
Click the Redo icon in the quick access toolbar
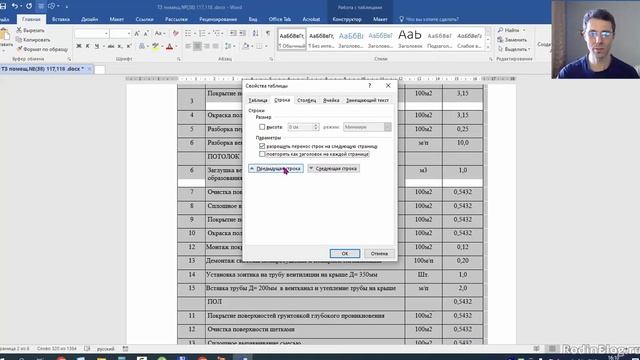(x=29, y=6)
